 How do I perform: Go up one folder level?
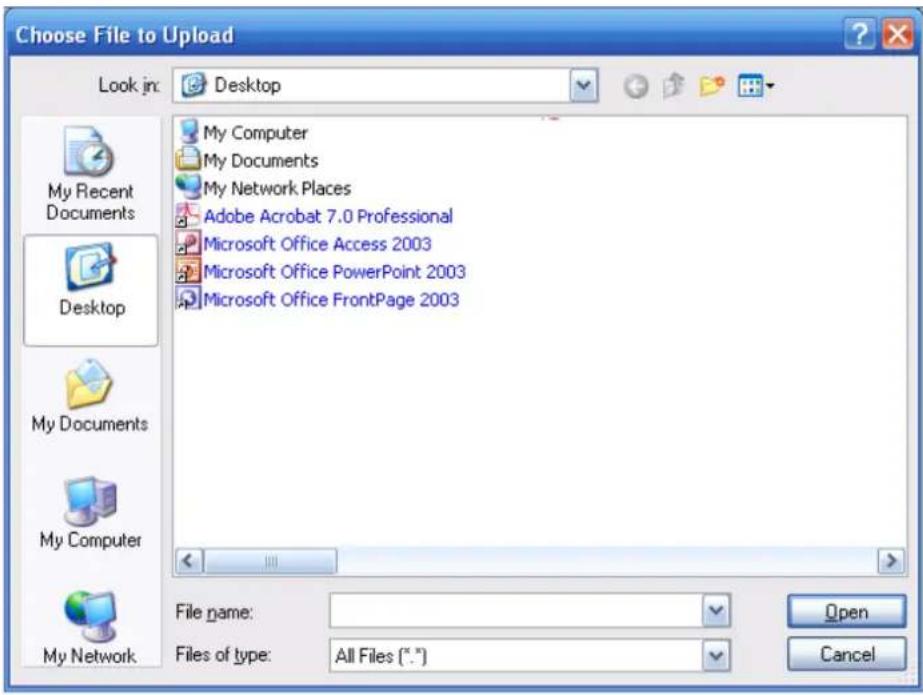click(673, 86)
